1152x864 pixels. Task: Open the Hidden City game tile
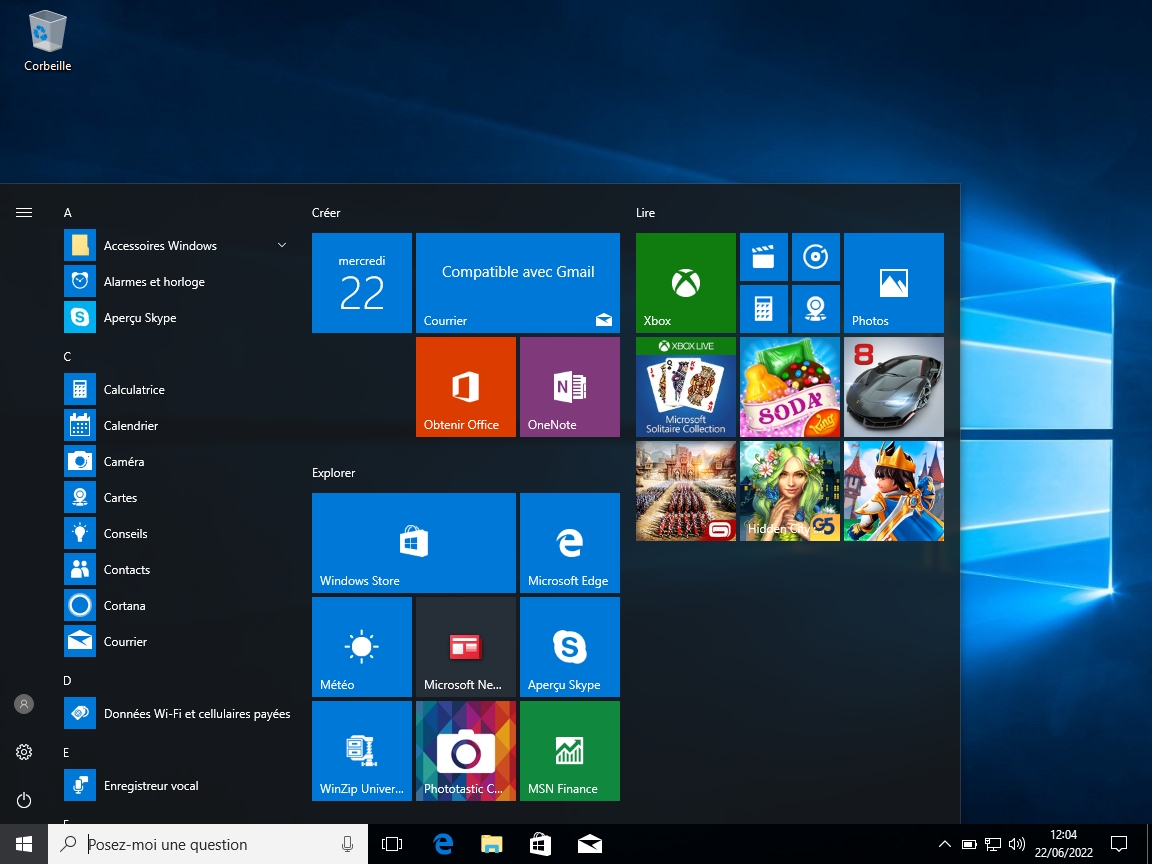[x=790, y=491]
